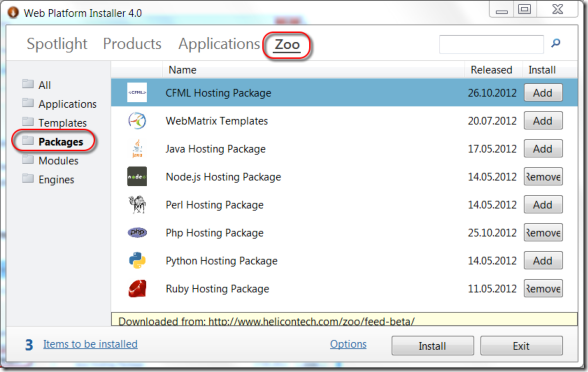Click the Packages category folder icon
588x372 pixels.
pyautogui.click(x=28, y=141)
